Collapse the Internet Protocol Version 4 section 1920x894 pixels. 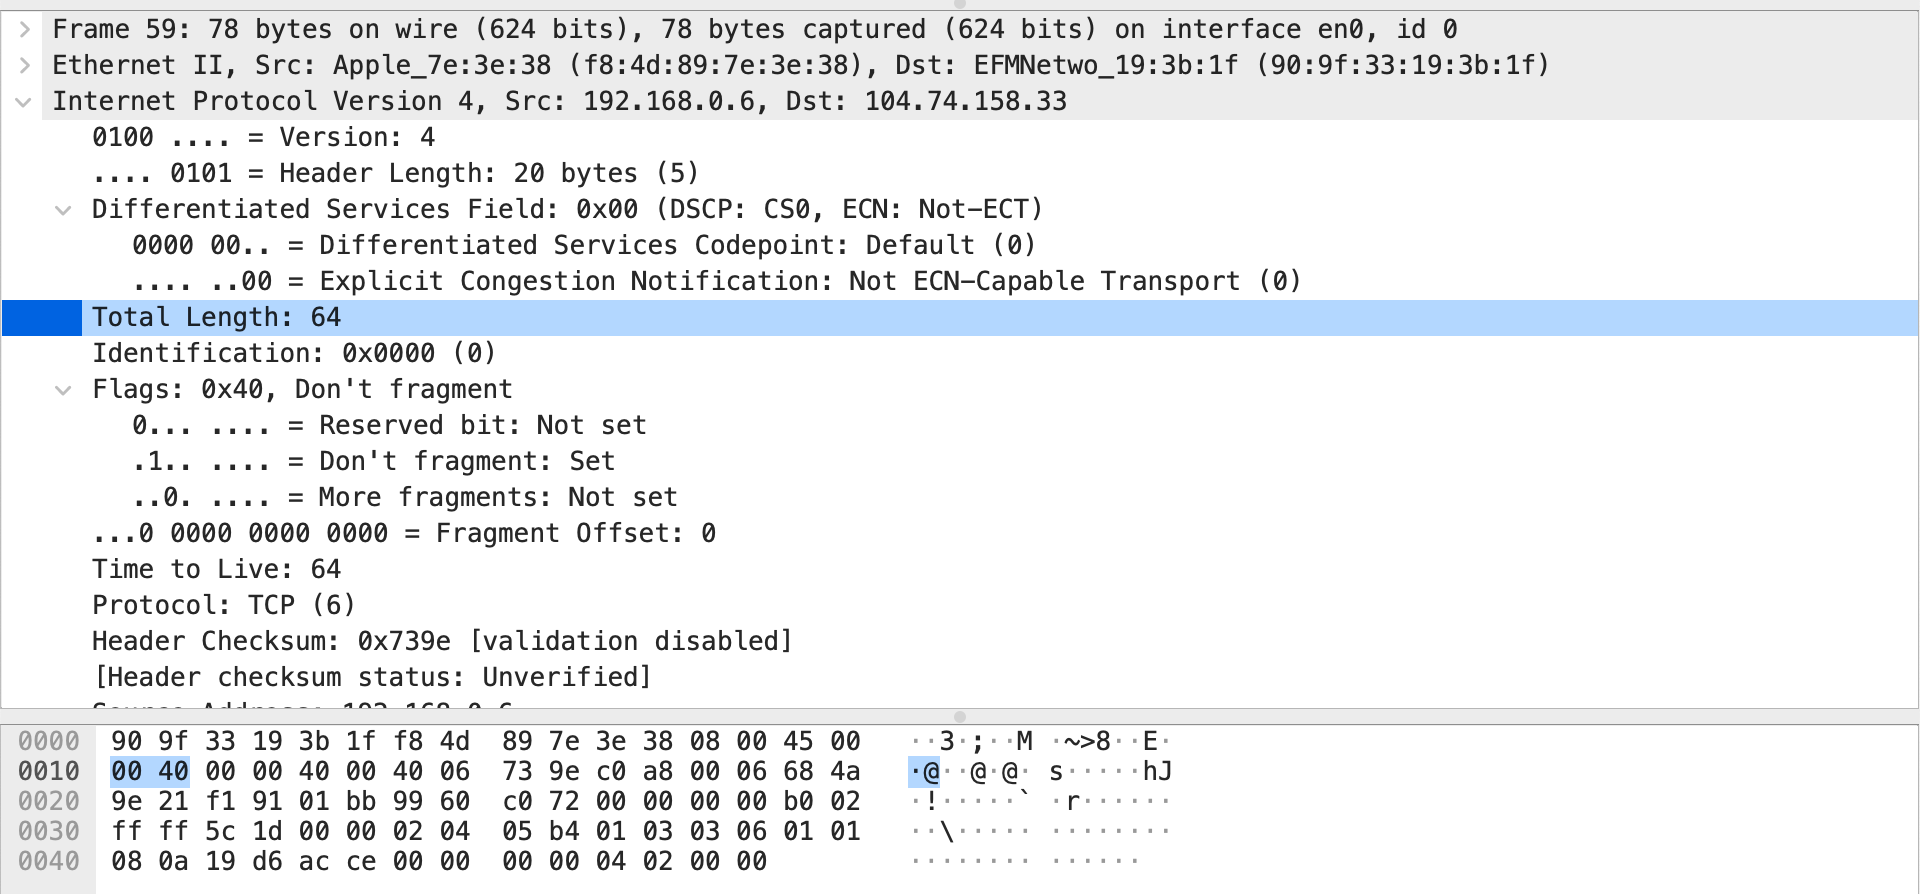pyautogui.click(x=24, y=102)
